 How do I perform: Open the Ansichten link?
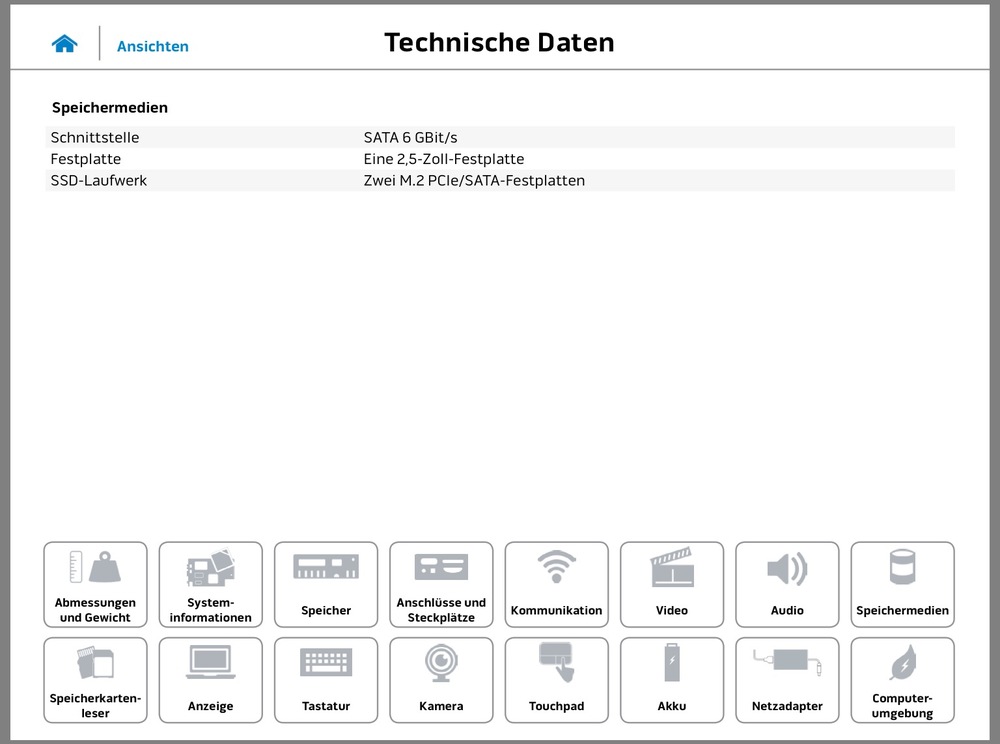pyautogui.click(x=152, y=46)
